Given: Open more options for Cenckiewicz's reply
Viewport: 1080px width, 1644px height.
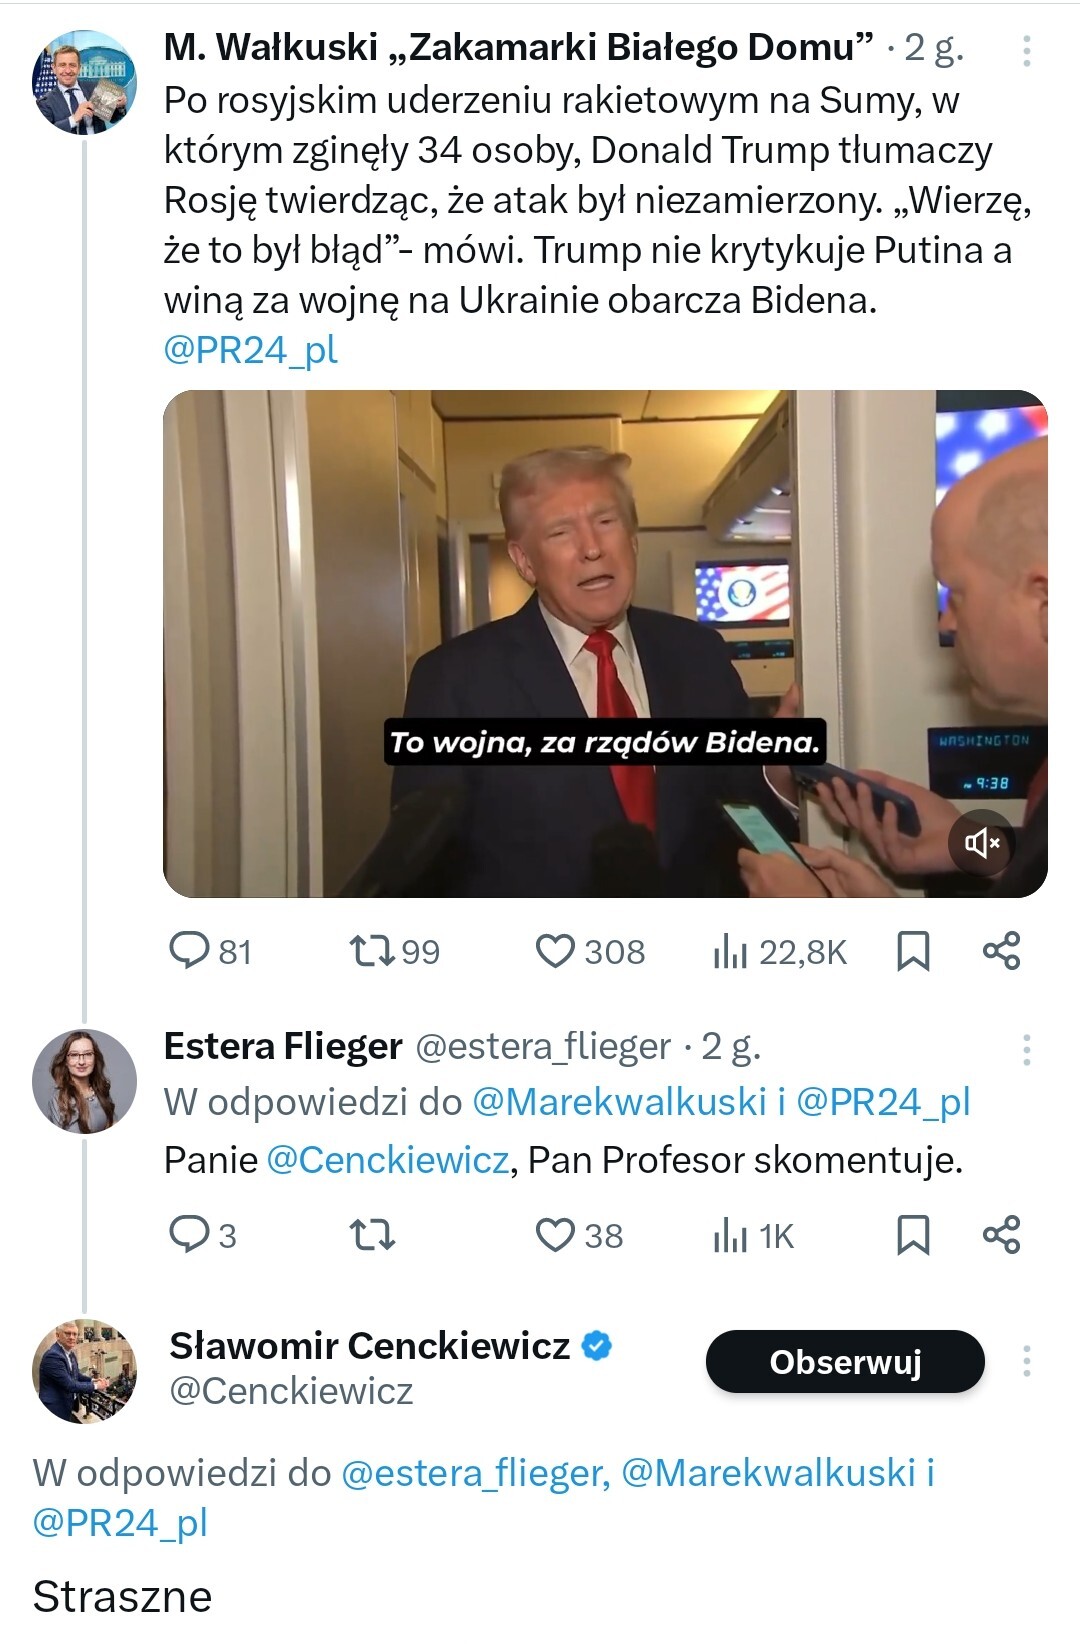Looking at the screenshot, I should click(1027, 1361).
